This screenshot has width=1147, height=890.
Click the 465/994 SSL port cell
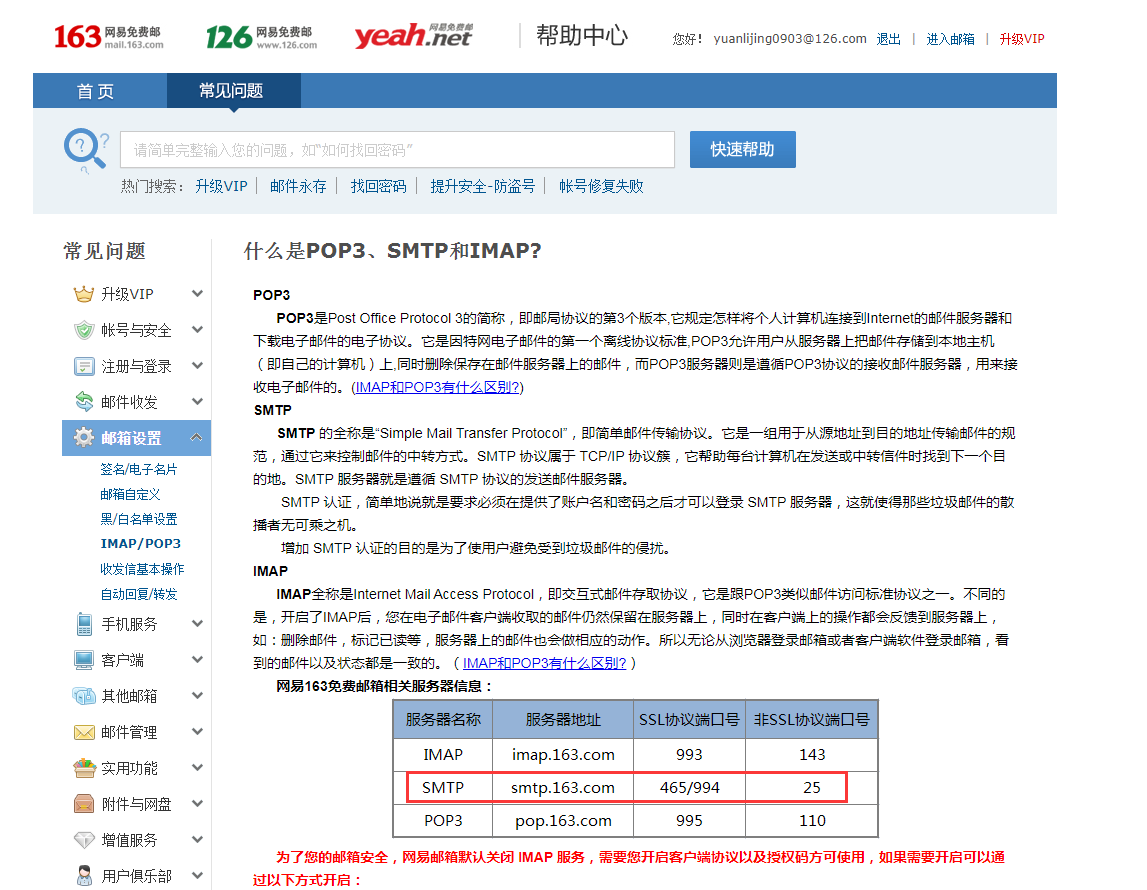(689, 788)
